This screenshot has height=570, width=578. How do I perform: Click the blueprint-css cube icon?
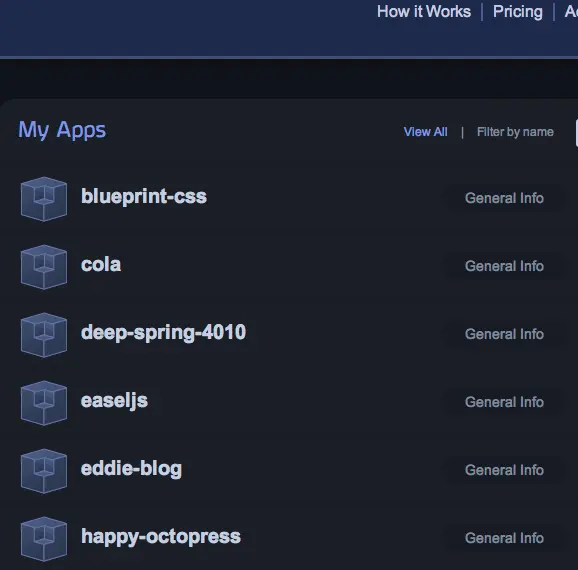[44, 199]
